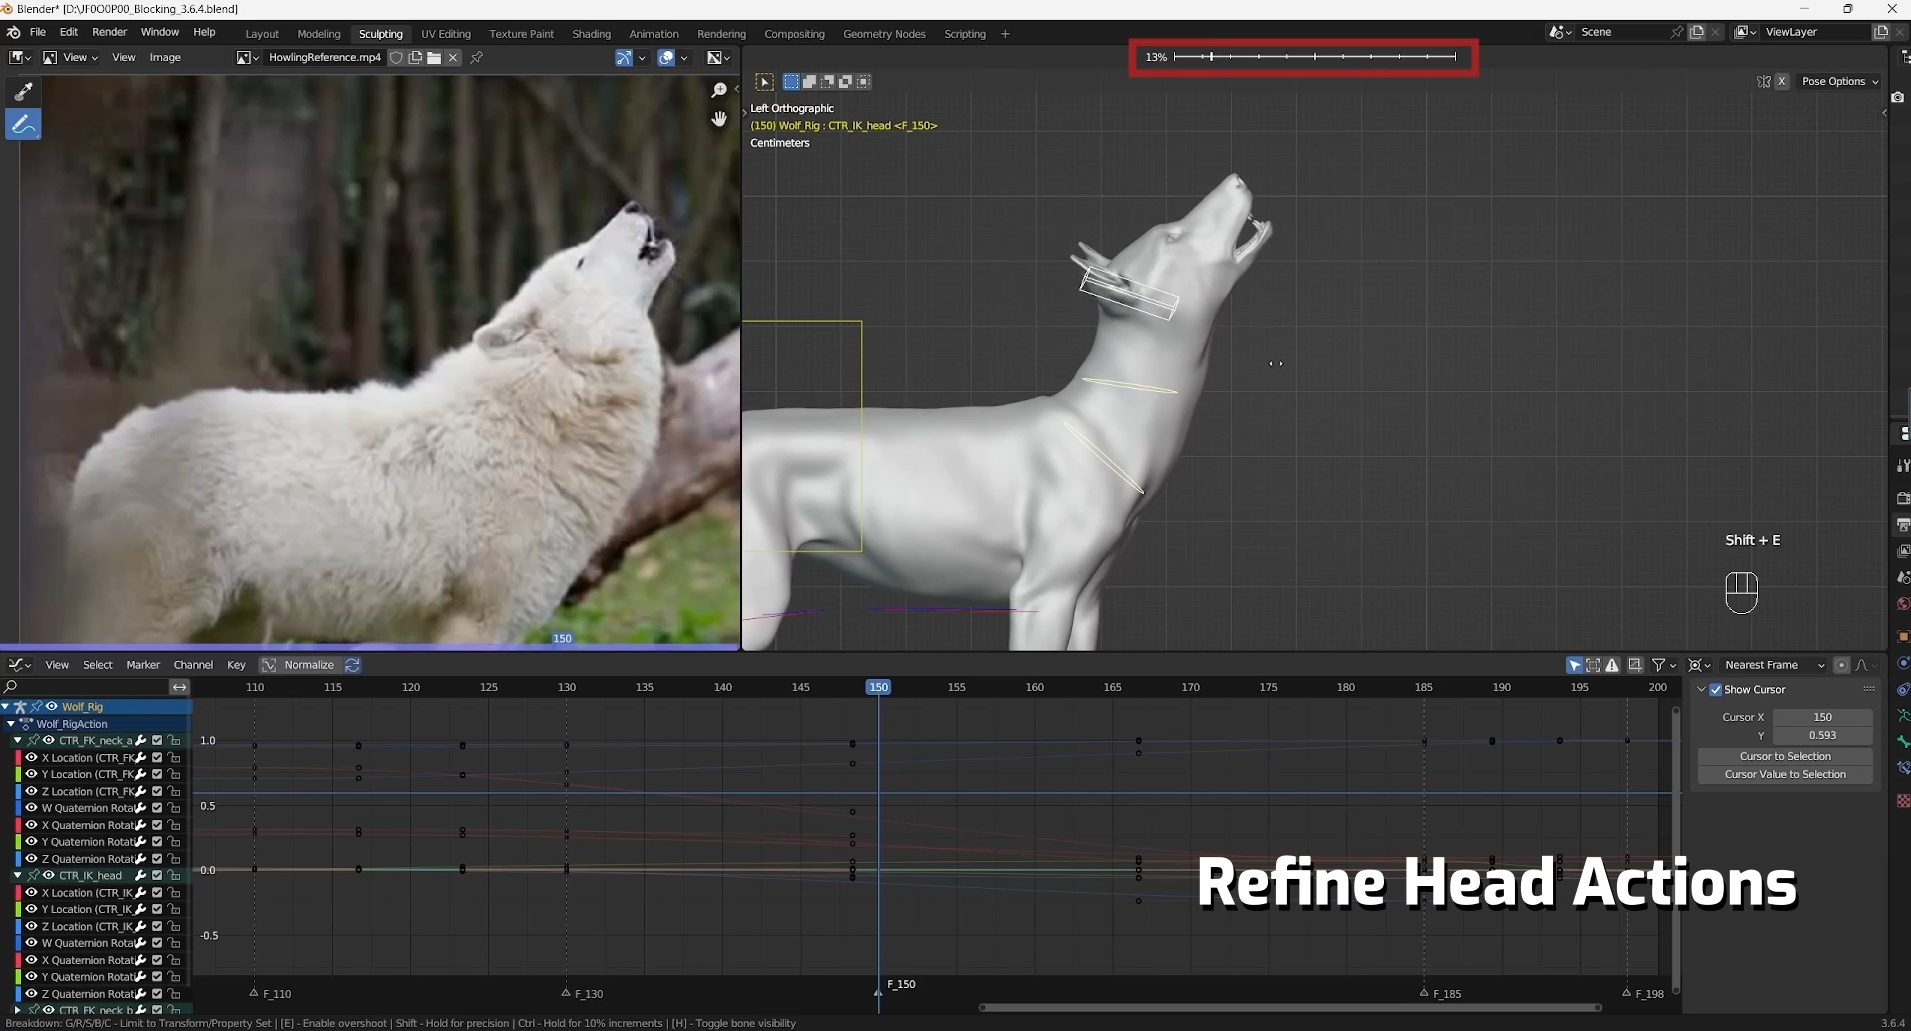The width and height of the screenshot is (1911, 1031).
Task: Collapse the Wolf_Rig channel tree
Action: (x=6, y=707)
